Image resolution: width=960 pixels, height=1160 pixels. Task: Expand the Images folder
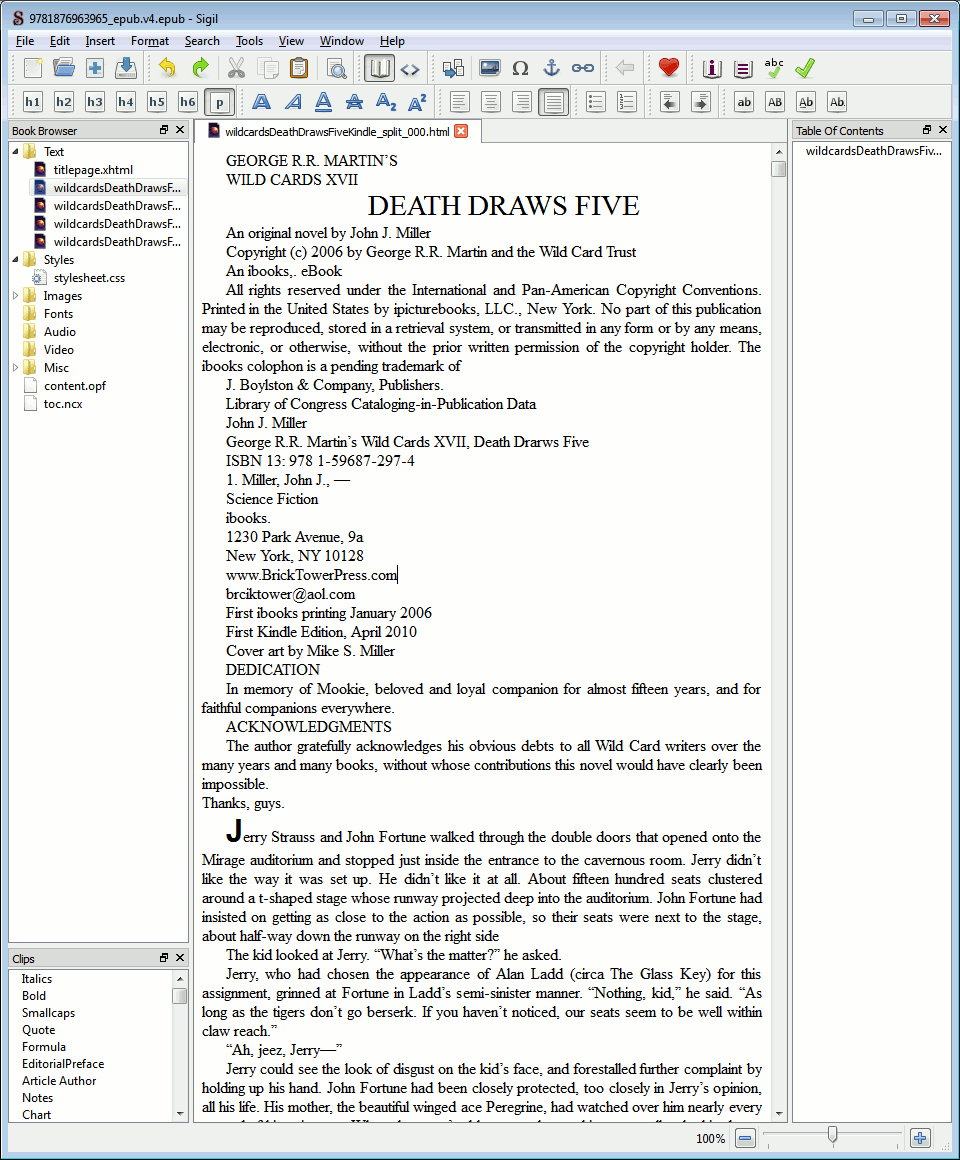[16, 295]
